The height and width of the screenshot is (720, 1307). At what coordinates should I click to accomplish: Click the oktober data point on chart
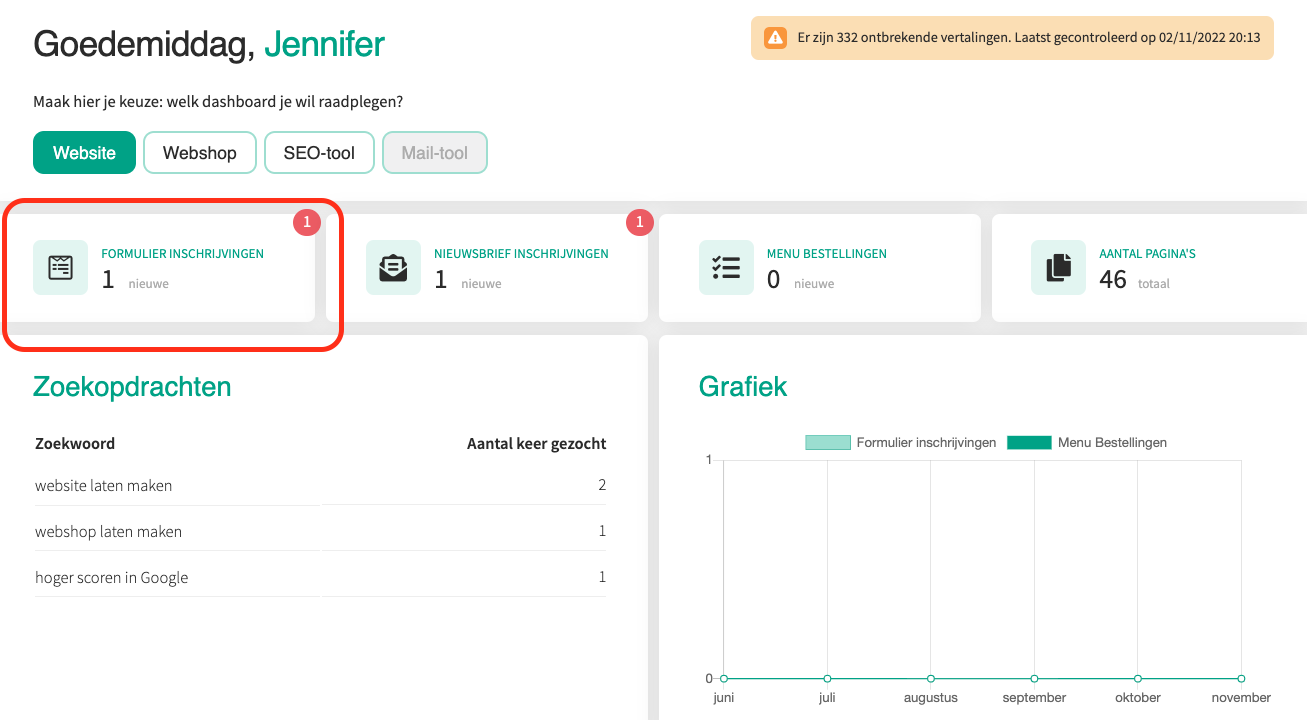coord(1138,679)
